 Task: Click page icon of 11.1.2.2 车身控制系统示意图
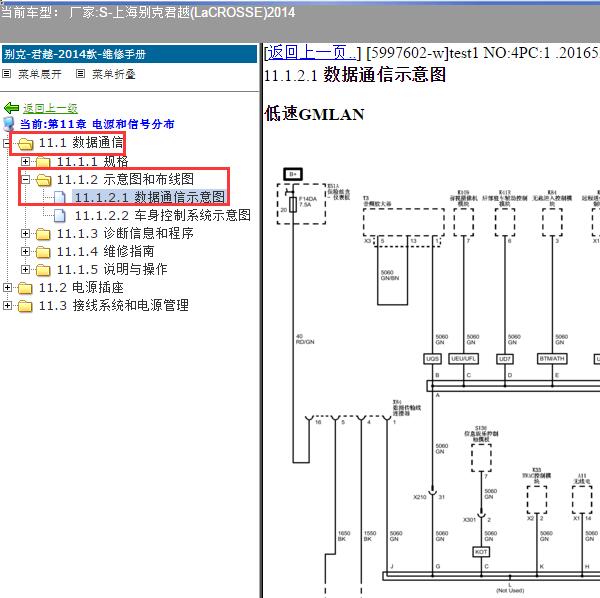(x=59, y=216)
